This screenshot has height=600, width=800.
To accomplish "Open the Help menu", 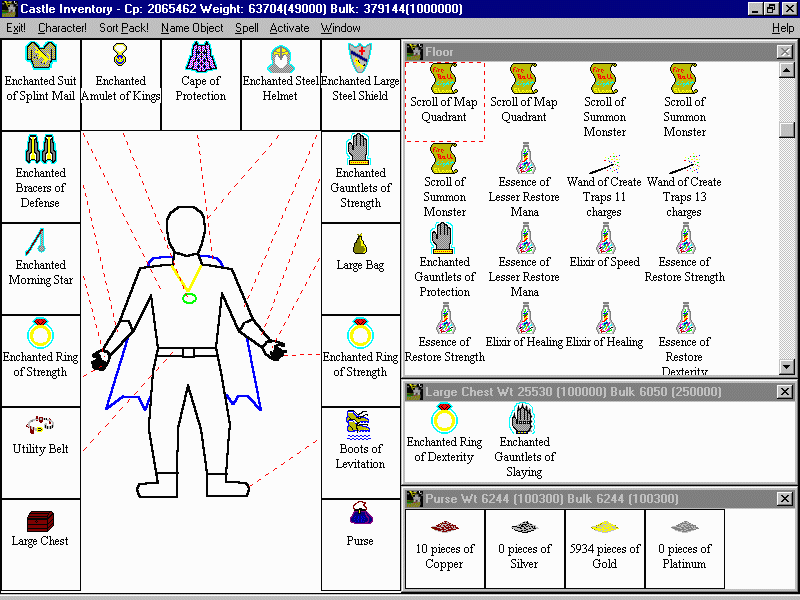I will (783, 28).
